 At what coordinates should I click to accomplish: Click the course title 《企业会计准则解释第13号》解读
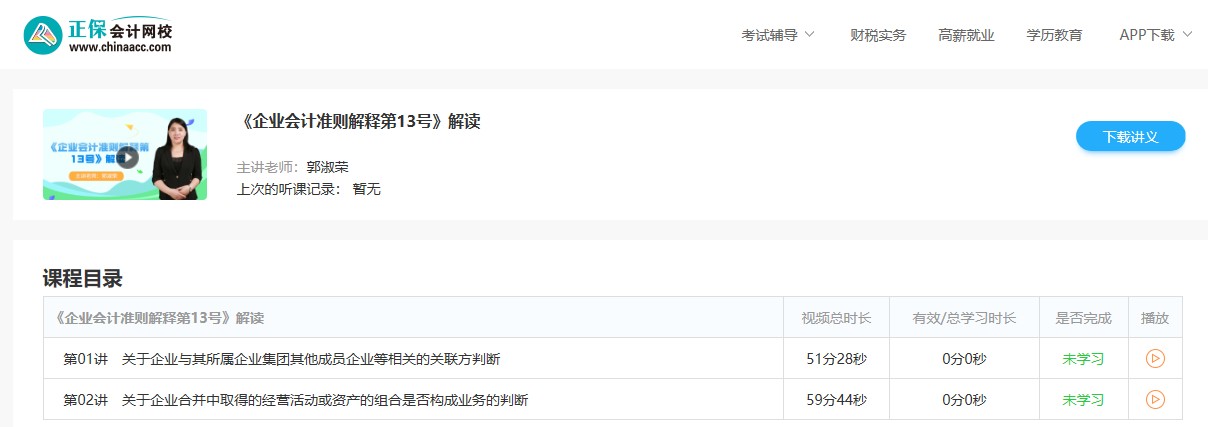pyautogui.click(x=361, y=122)
